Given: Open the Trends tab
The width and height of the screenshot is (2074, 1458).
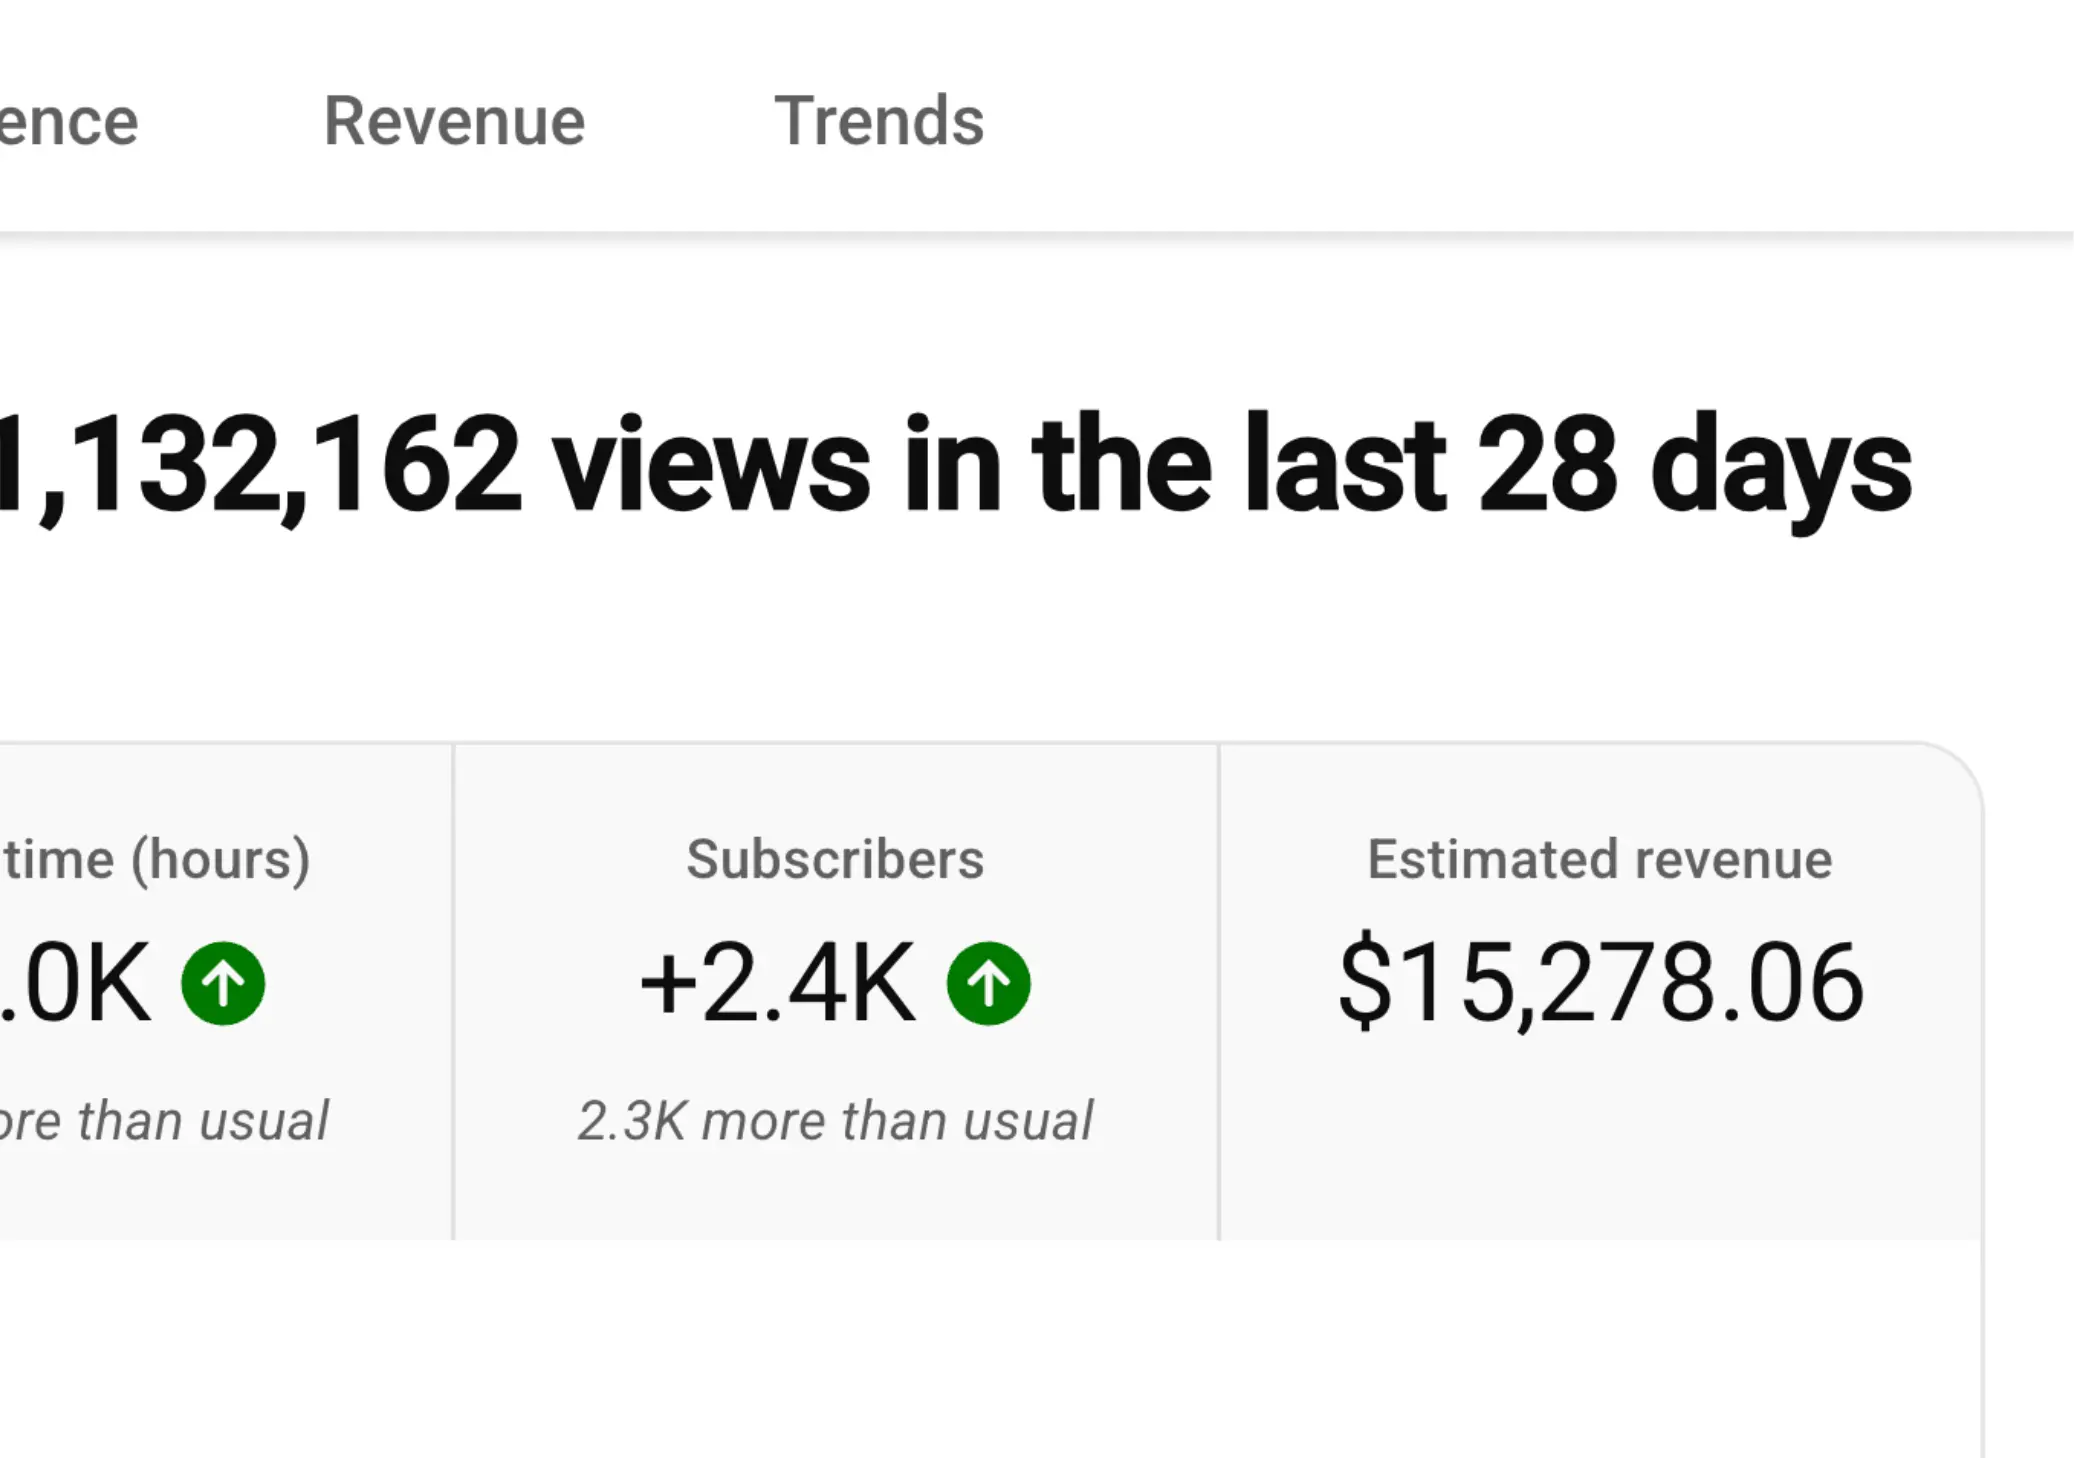Looking at the screenshot, I should click(880, 120).
